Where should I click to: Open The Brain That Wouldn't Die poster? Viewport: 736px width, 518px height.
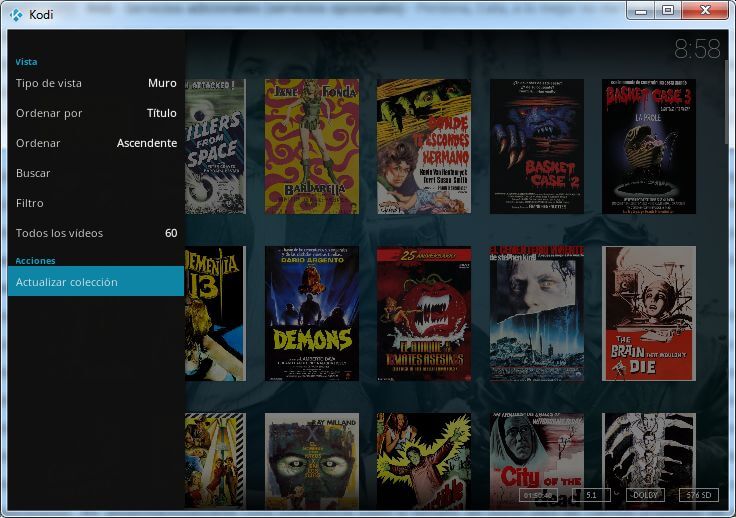click(649, 313)
